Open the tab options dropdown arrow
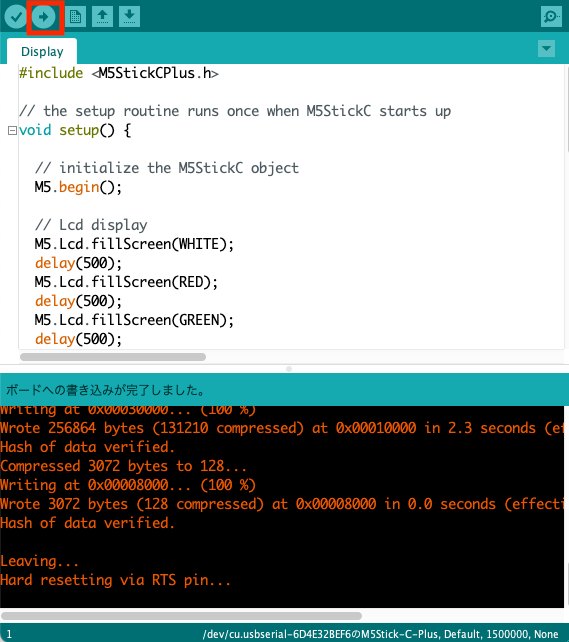The height and width of the screenshot is (642, 569). click(546, 49)
